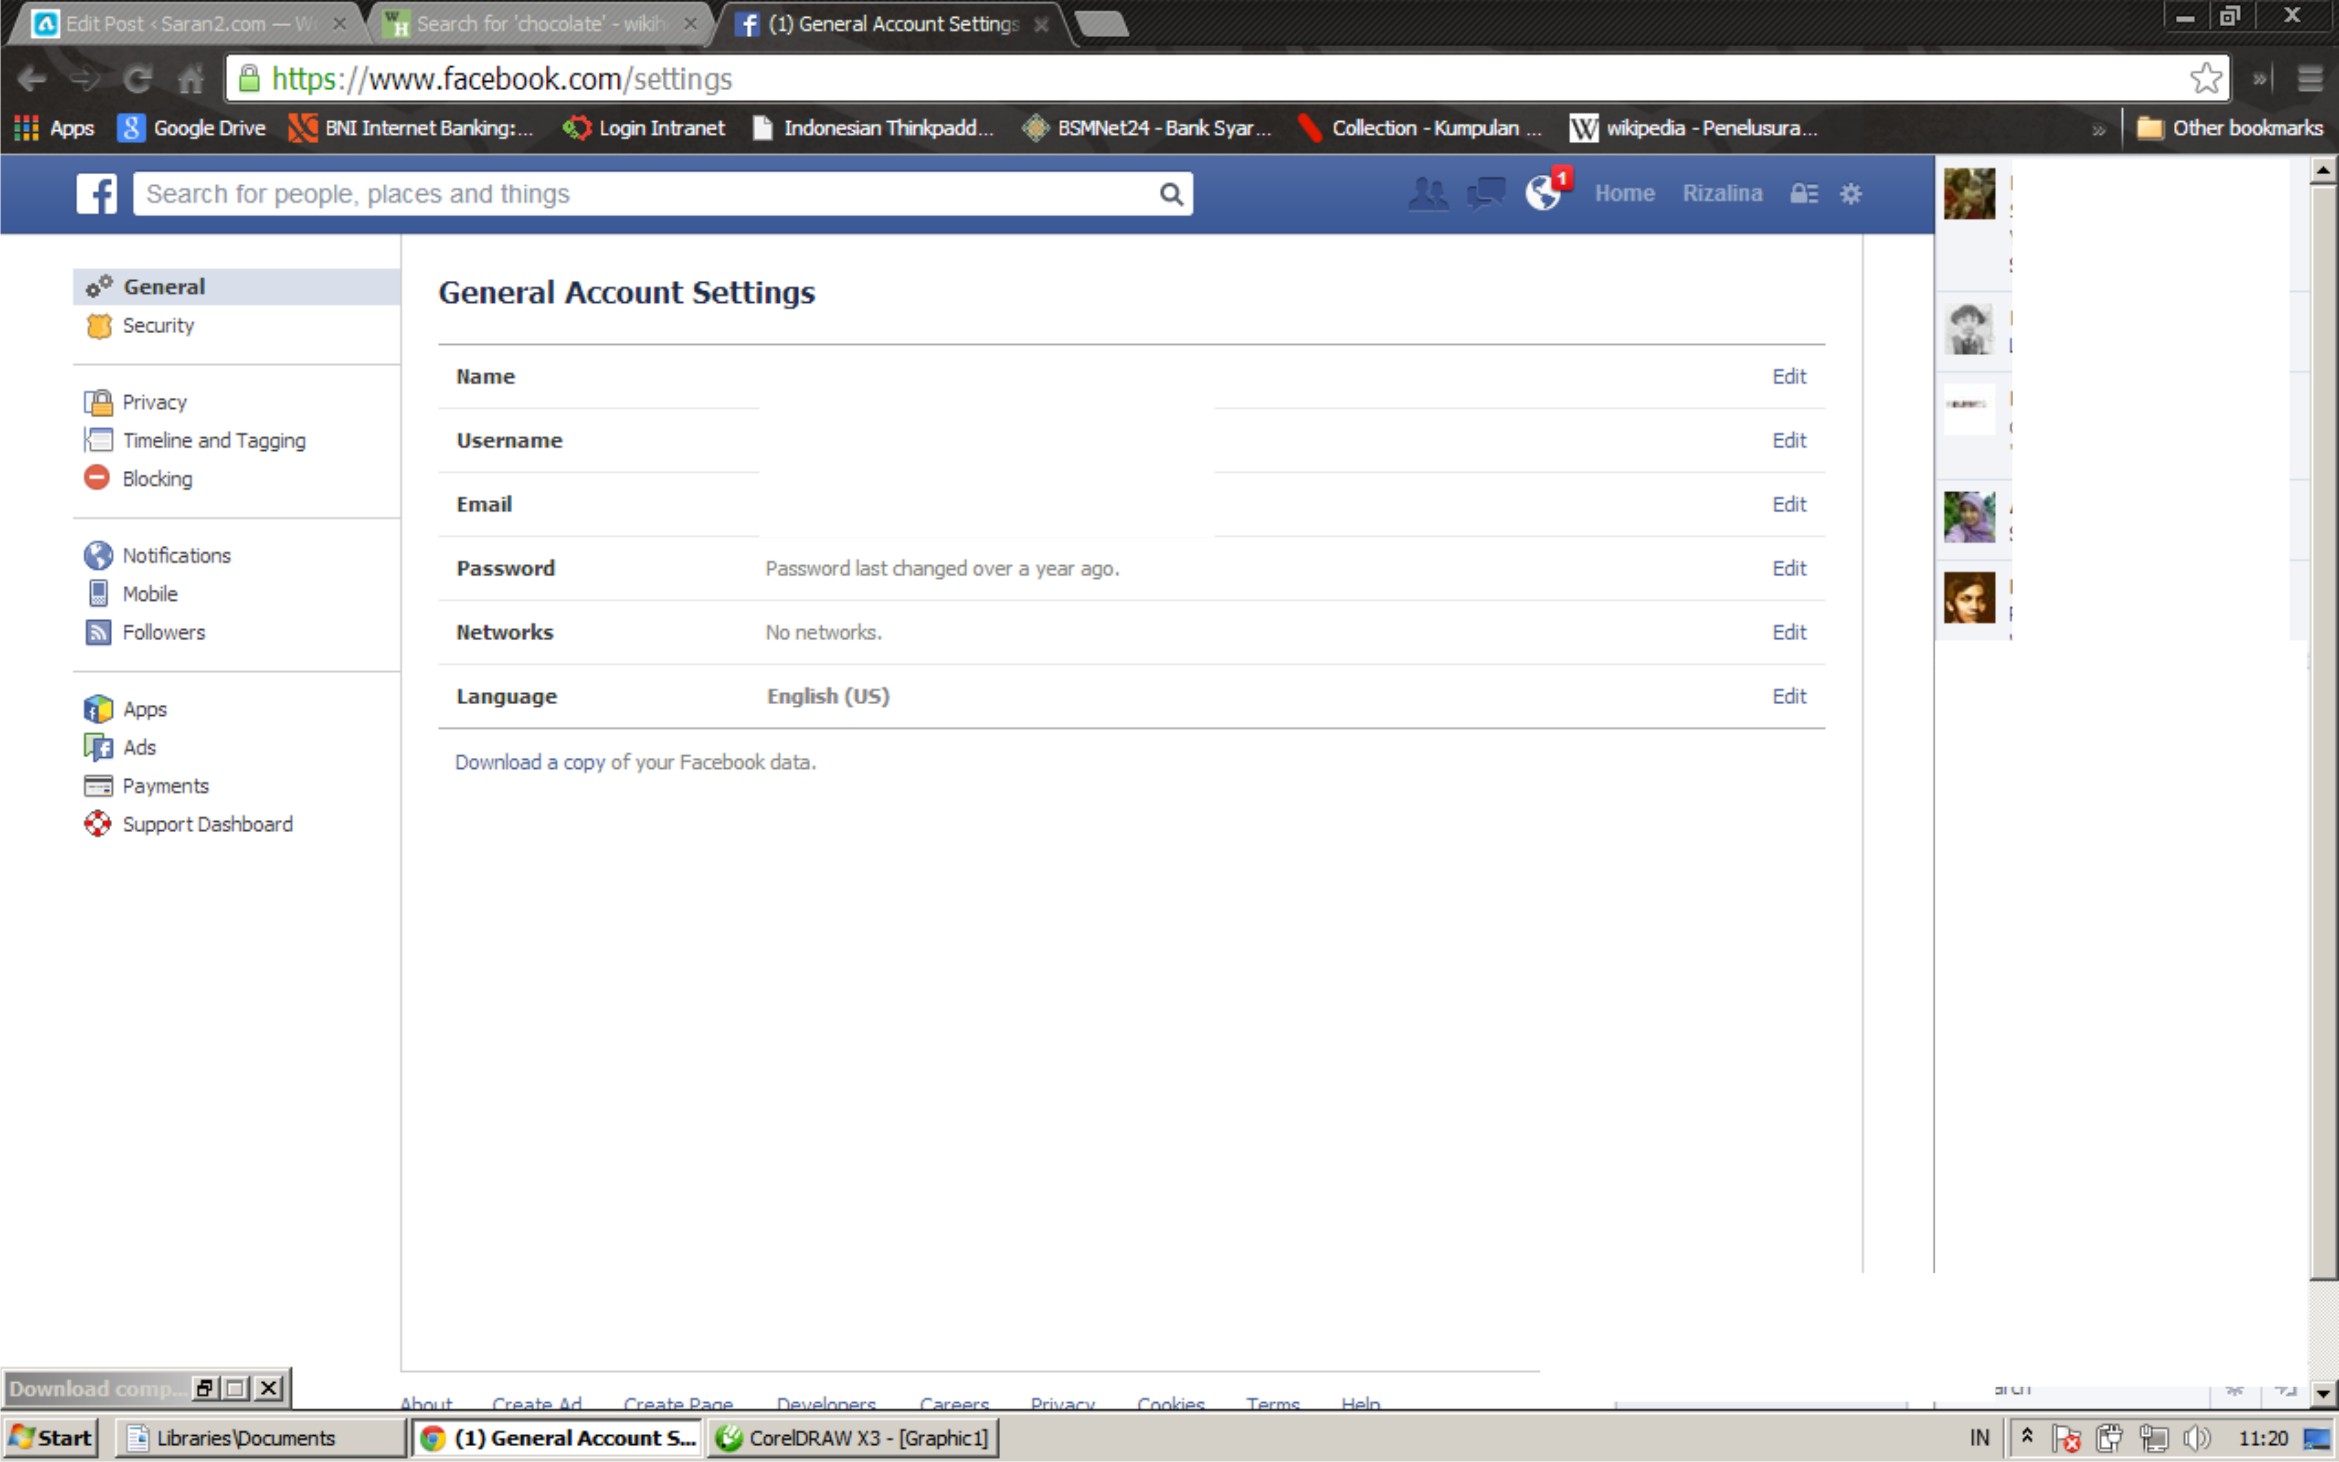2339x1462 pixels.
Task: Show hidden tray icons arrow
Action: 2026,1436
